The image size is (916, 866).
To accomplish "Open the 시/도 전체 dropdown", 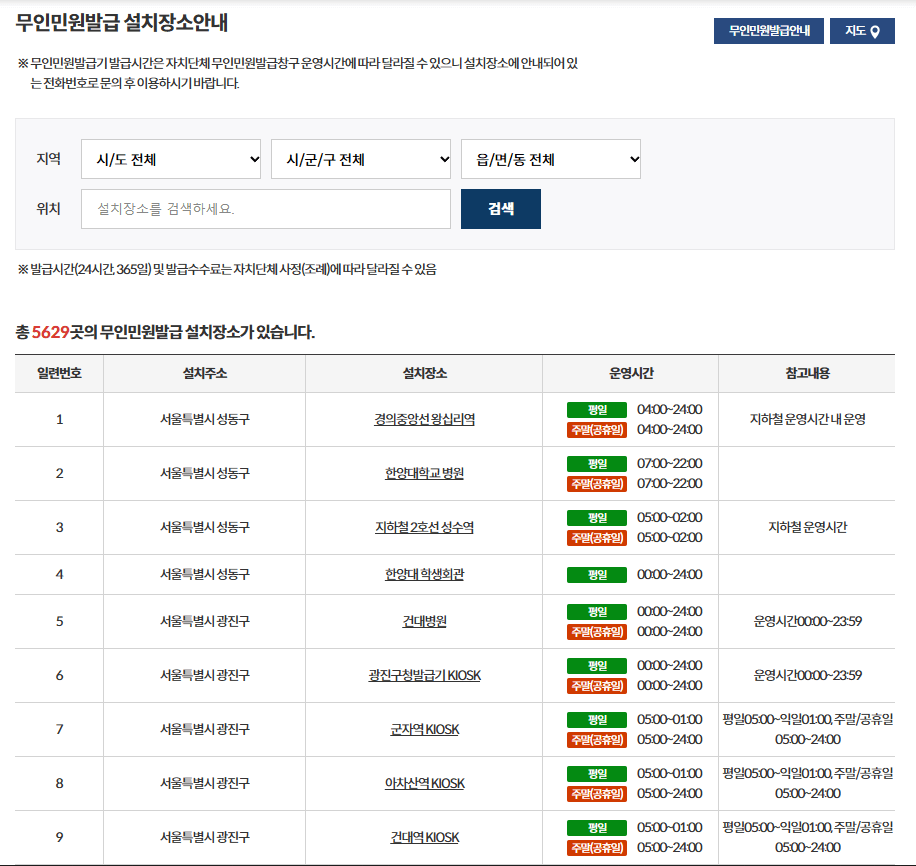I will click(x=170, y=158).
